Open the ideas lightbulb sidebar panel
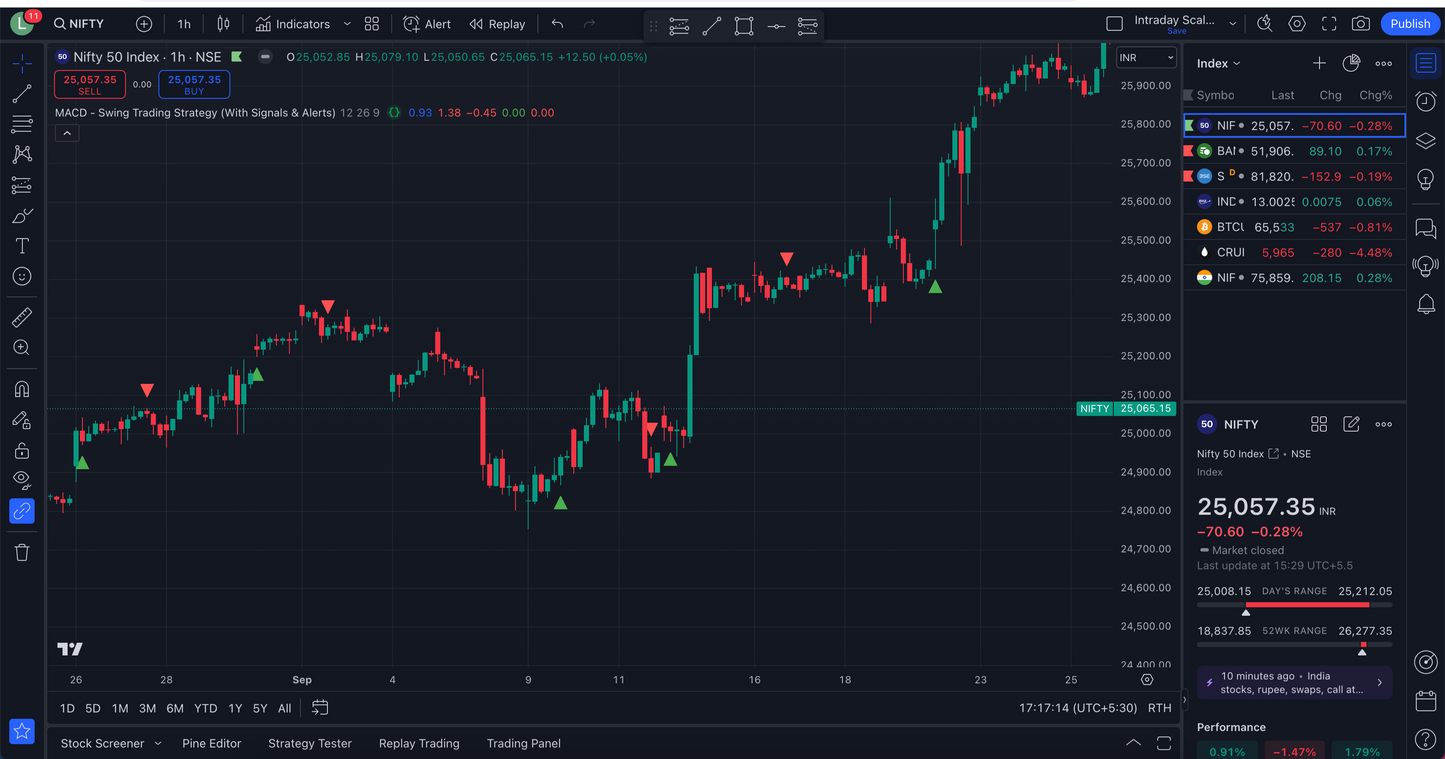1445x759 pixels. pos(1425,179)
